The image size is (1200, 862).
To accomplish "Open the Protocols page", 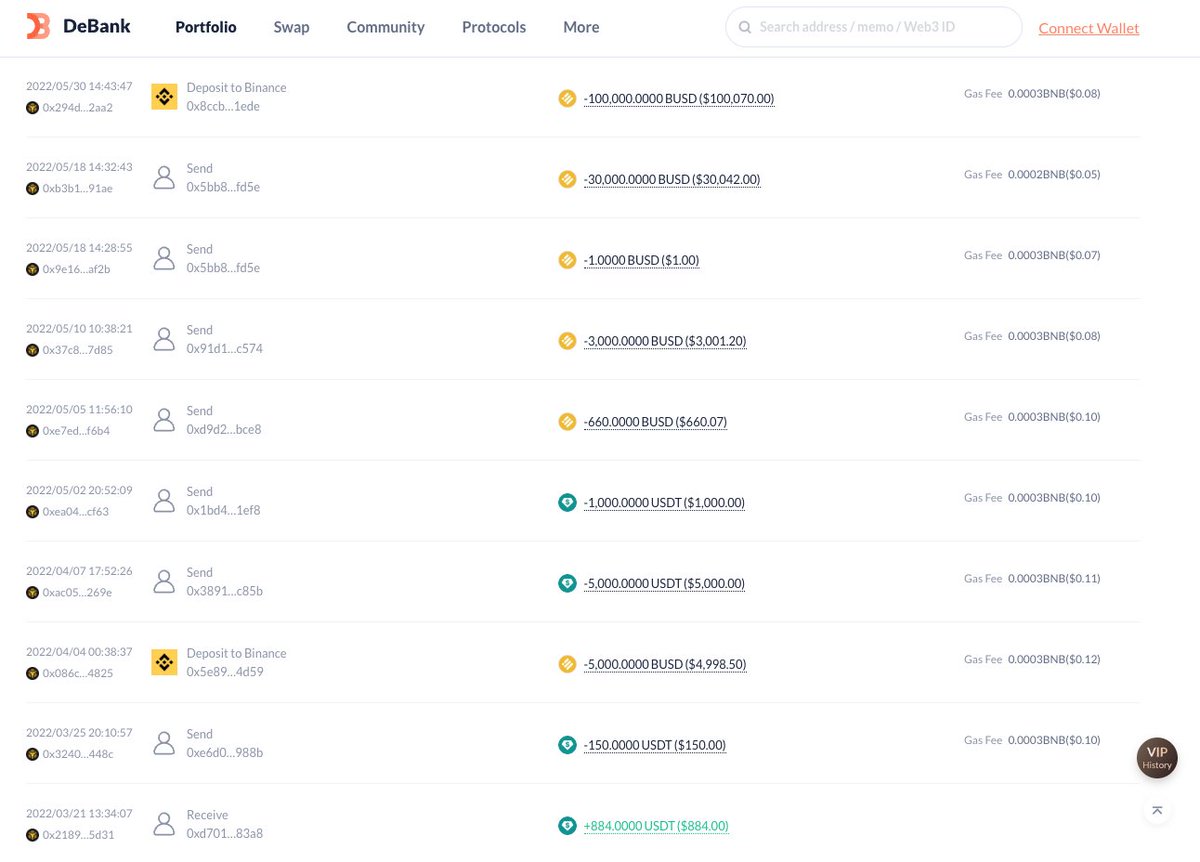I will 494,27.
